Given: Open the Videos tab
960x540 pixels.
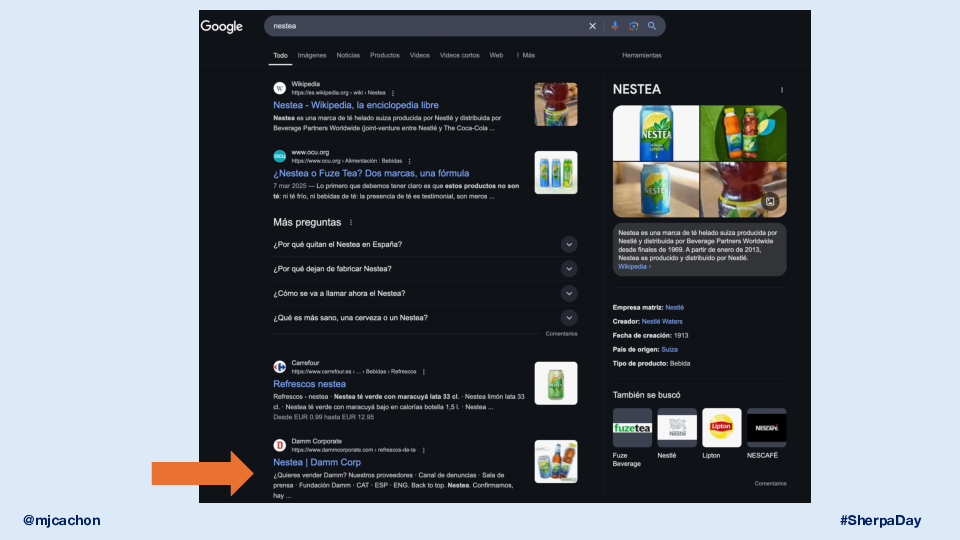Looking at the screenshot, I should coord(419,55).
